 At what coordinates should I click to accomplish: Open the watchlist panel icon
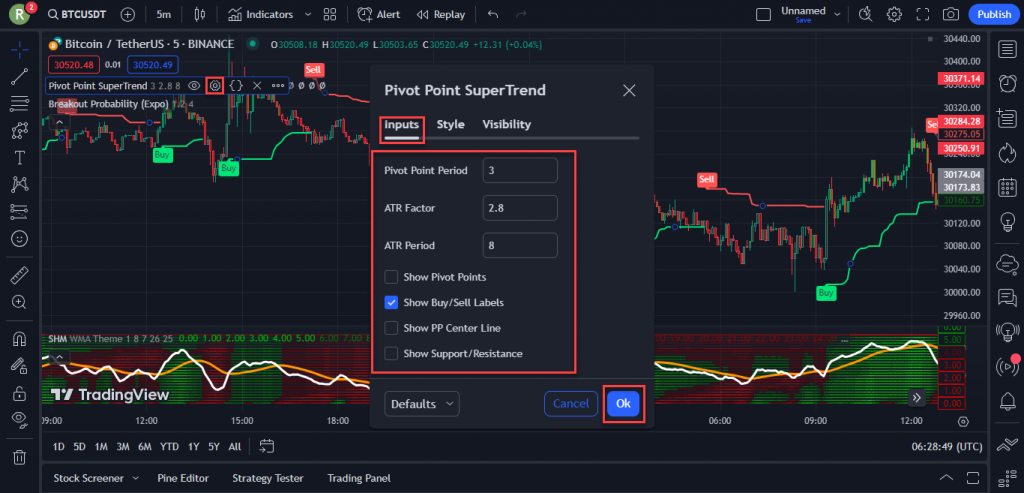pyautogui.click(x=1008, y=49)
